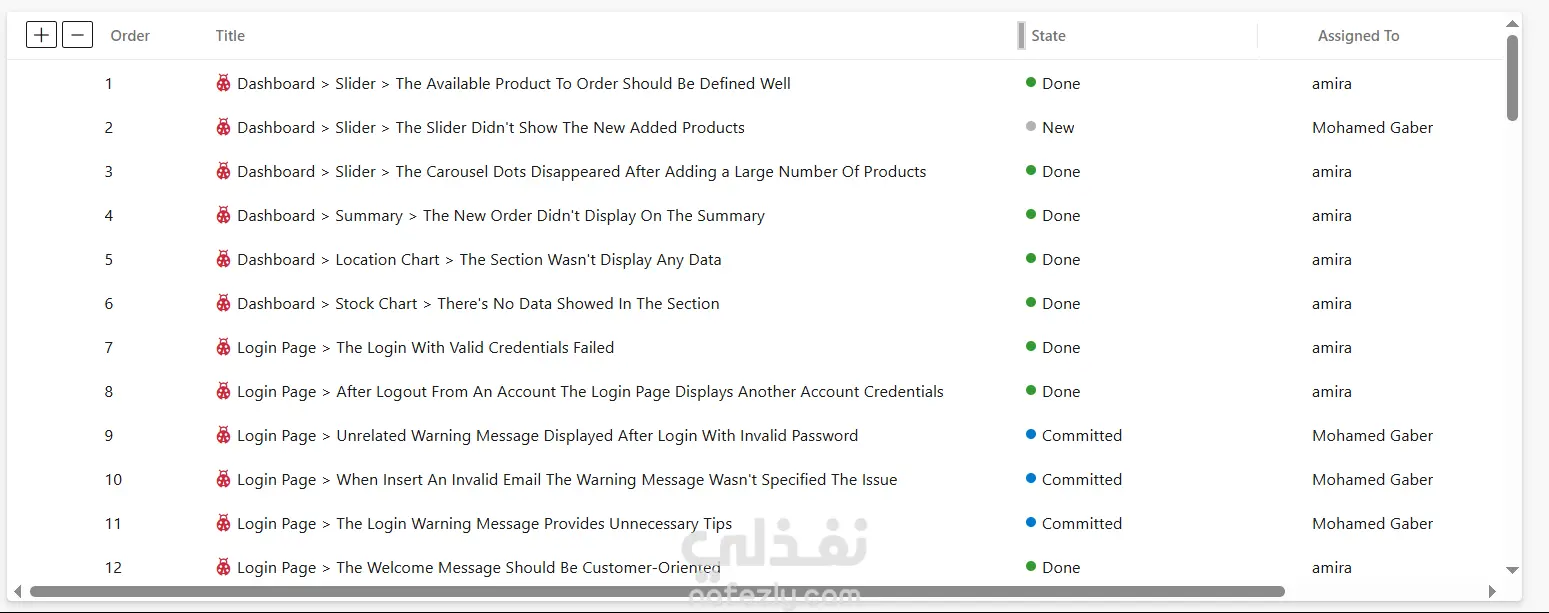This screenshot has width=1549, height=613.
Task: Click the collapse all (minus) button
Action: 77,36
